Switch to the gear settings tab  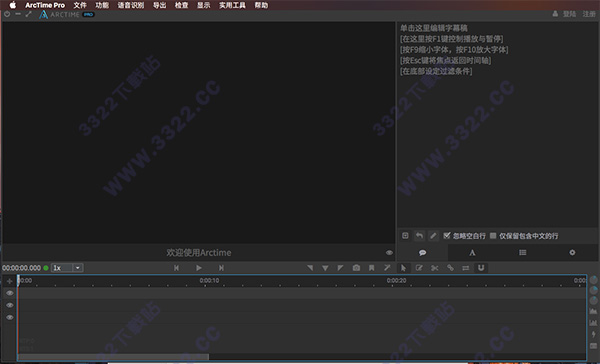click(572, 253)
